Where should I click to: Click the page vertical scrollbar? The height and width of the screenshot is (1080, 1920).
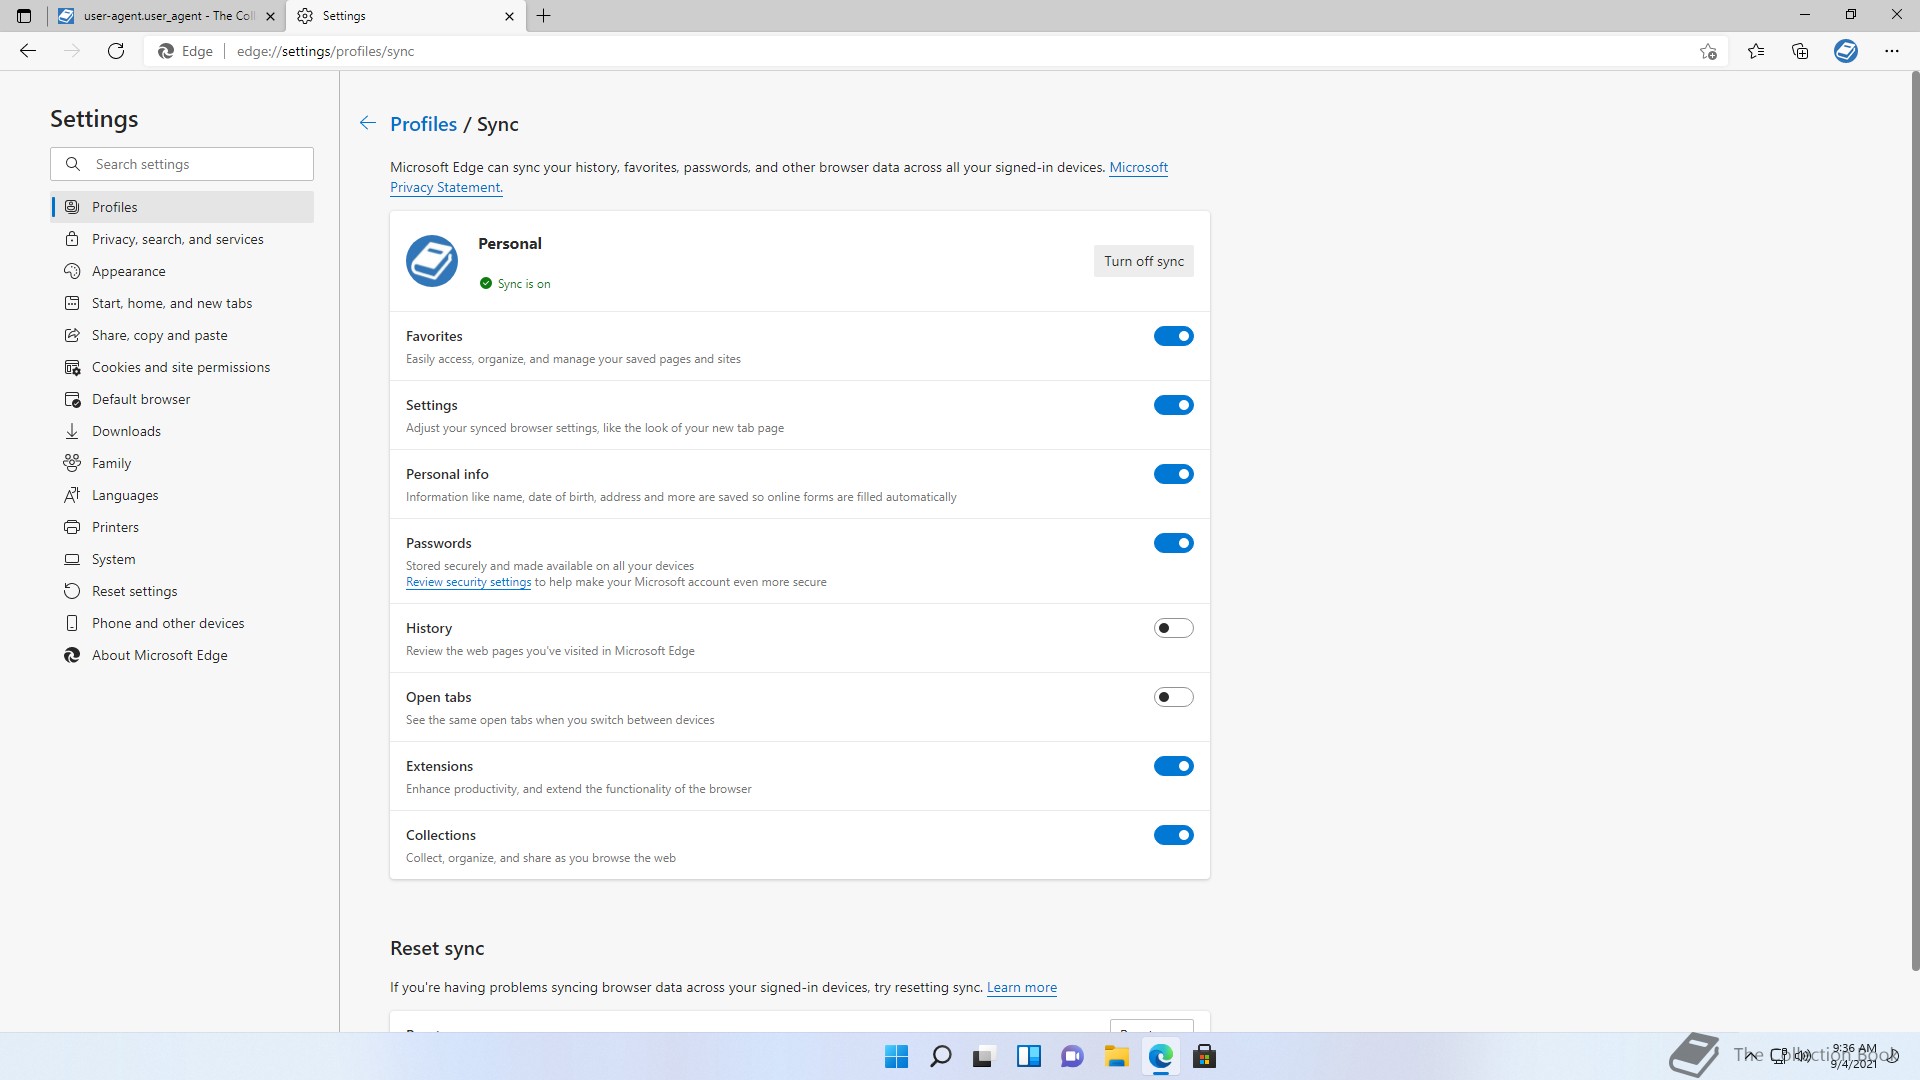[x=1915, y=520]
